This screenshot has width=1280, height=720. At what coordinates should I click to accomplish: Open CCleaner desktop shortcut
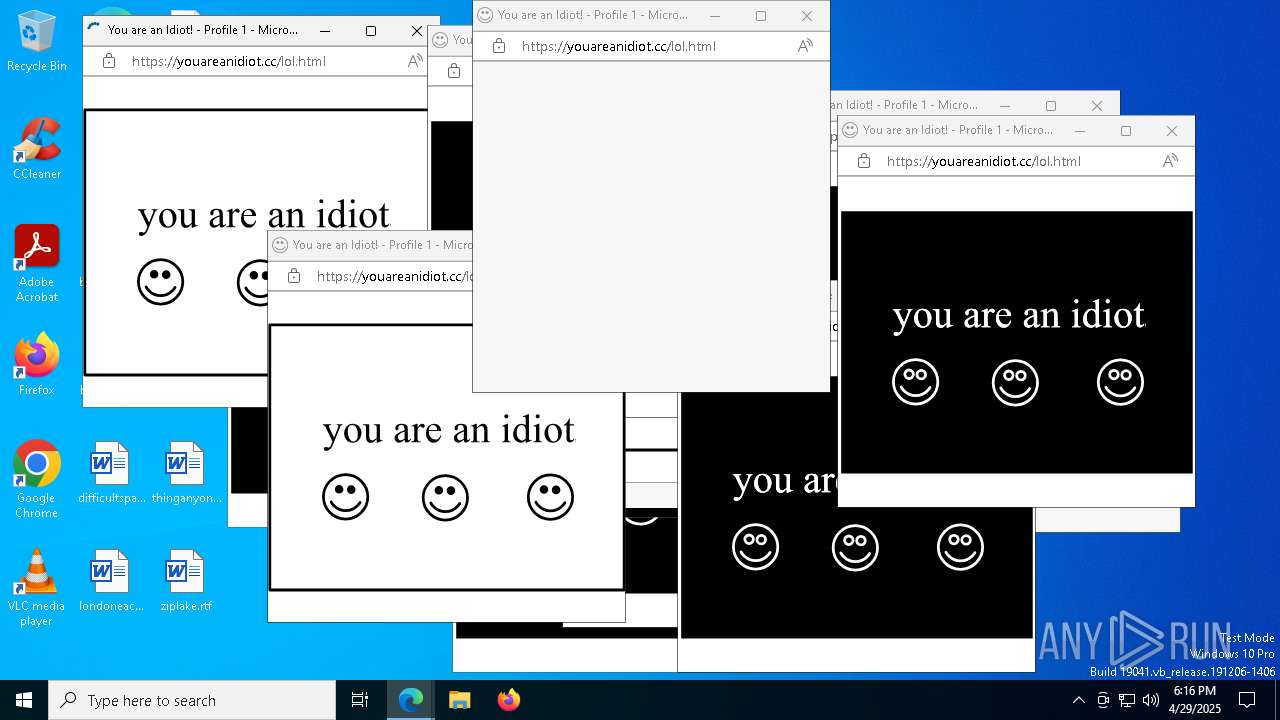37,150
